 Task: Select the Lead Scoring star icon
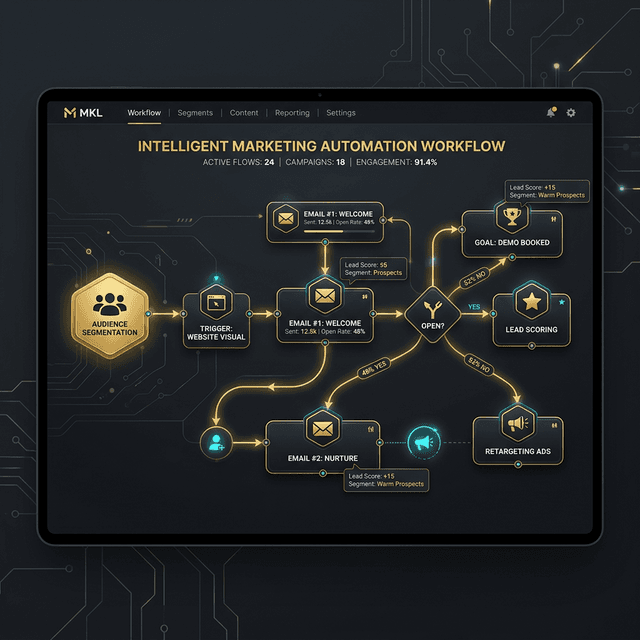(x=531, y=302)
